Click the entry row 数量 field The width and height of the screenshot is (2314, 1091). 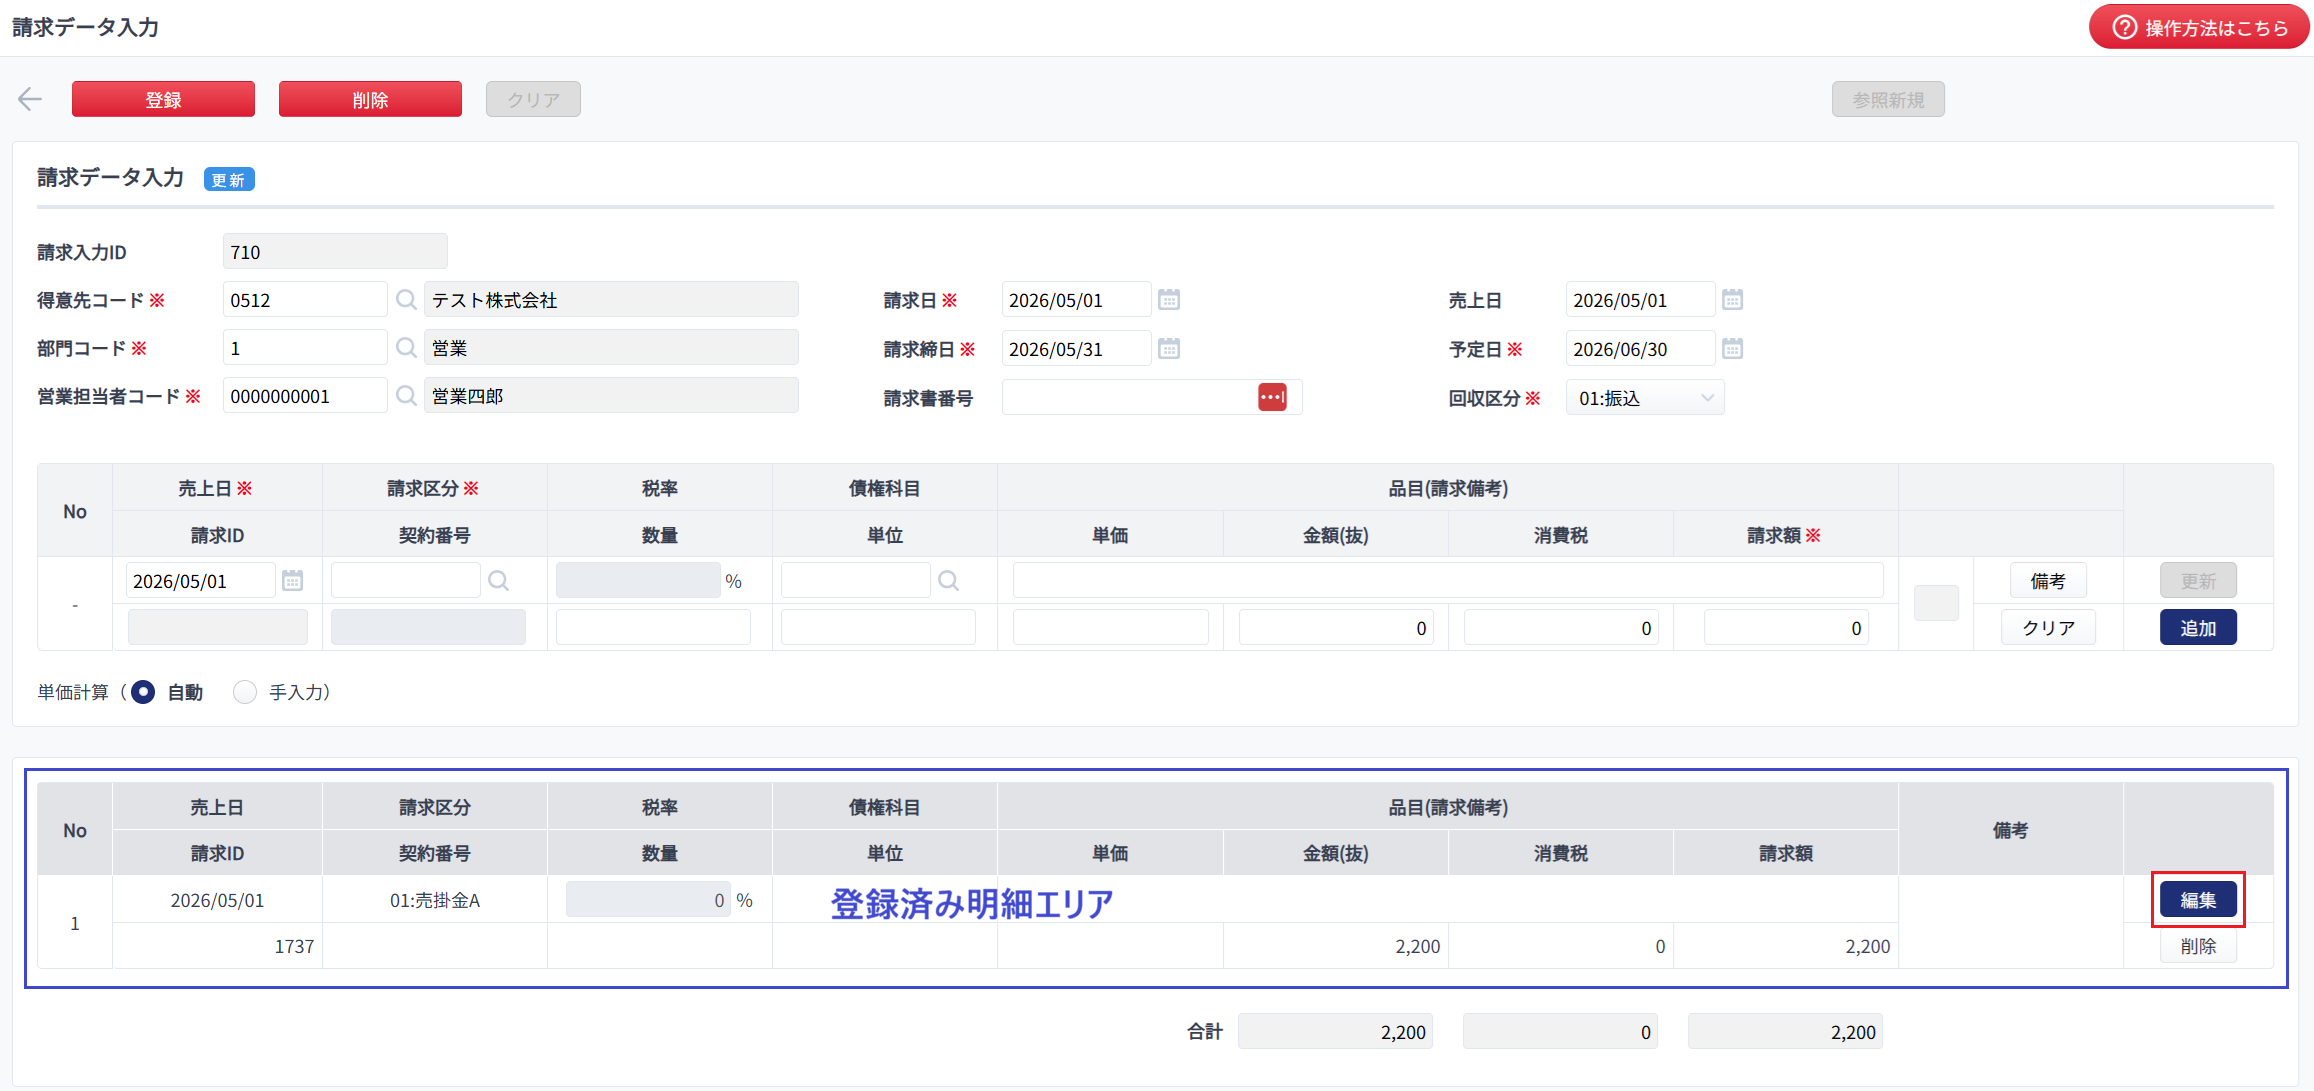pyautogui.click(x=653, y=628)
